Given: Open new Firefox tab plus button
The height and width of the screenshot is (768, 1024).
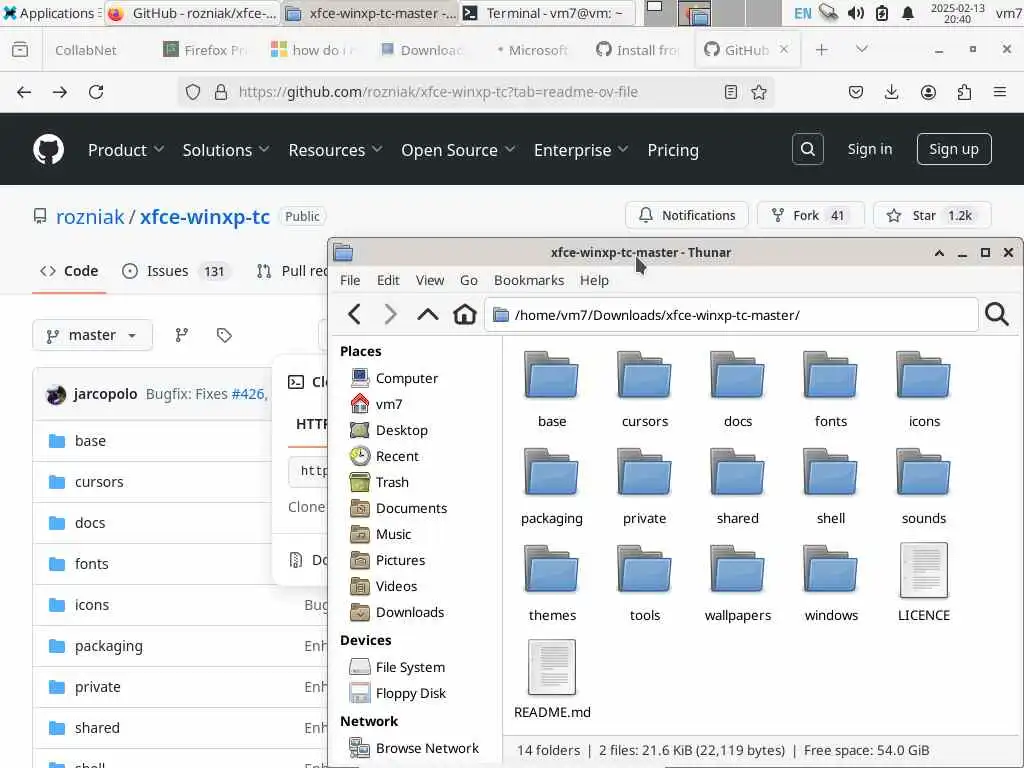Looking at the screenshot, I should pos(822,50).
